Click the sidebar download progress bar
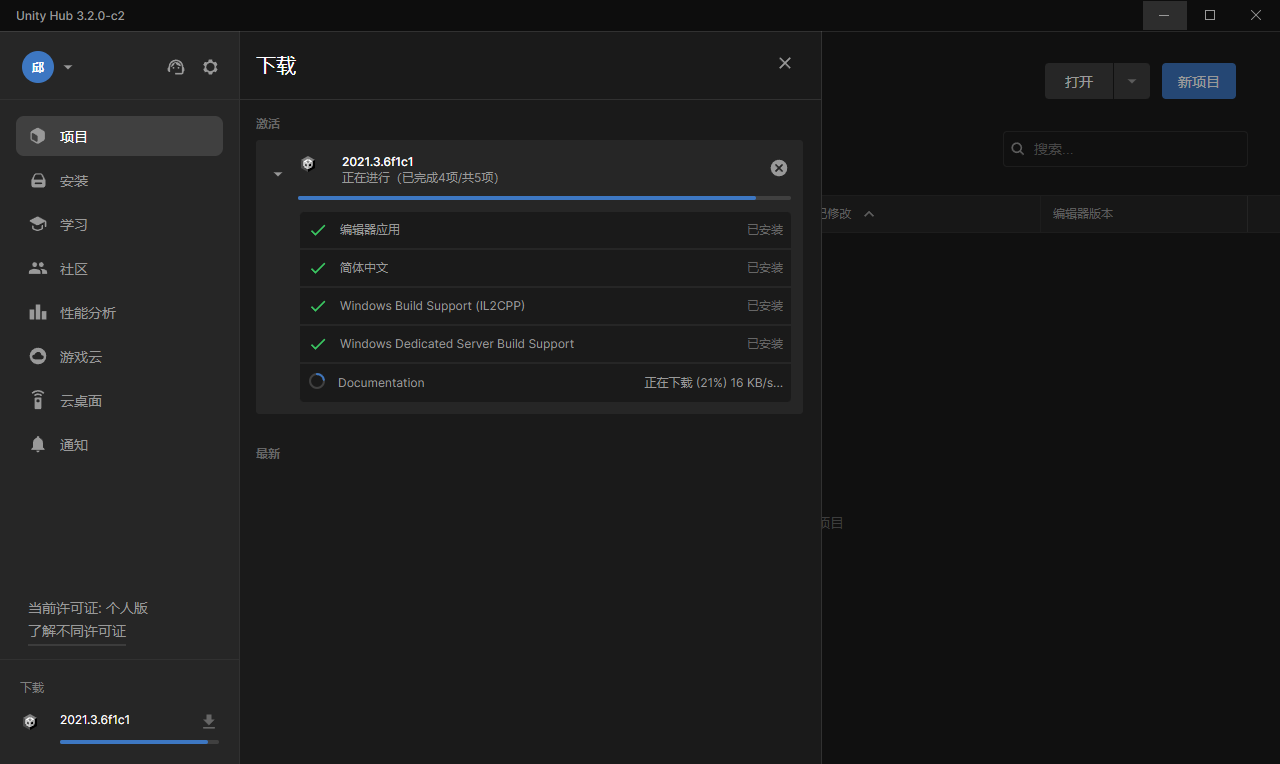The image size is (1280, 764). [139, 742]
